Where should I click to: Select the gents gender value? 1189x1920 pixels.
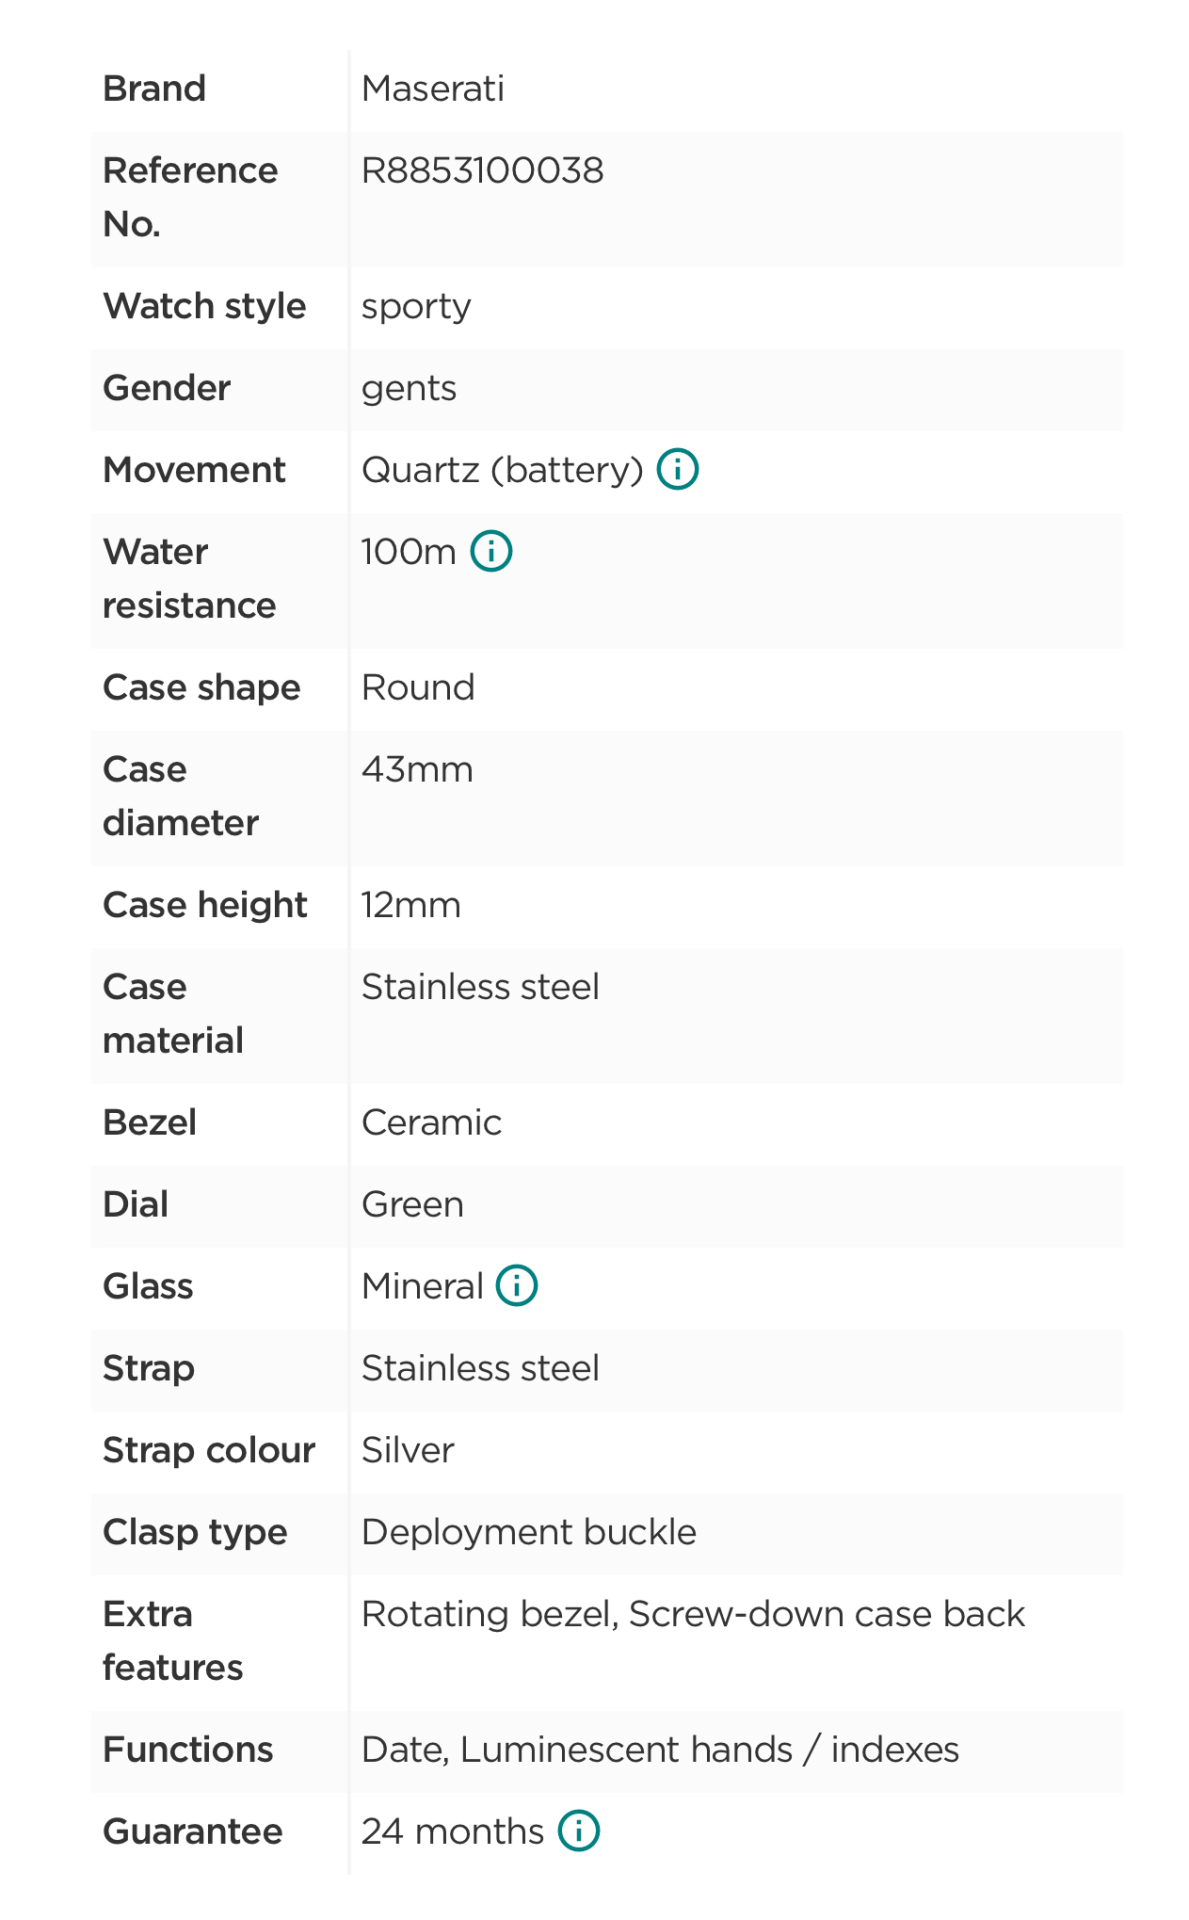[408, 388]
